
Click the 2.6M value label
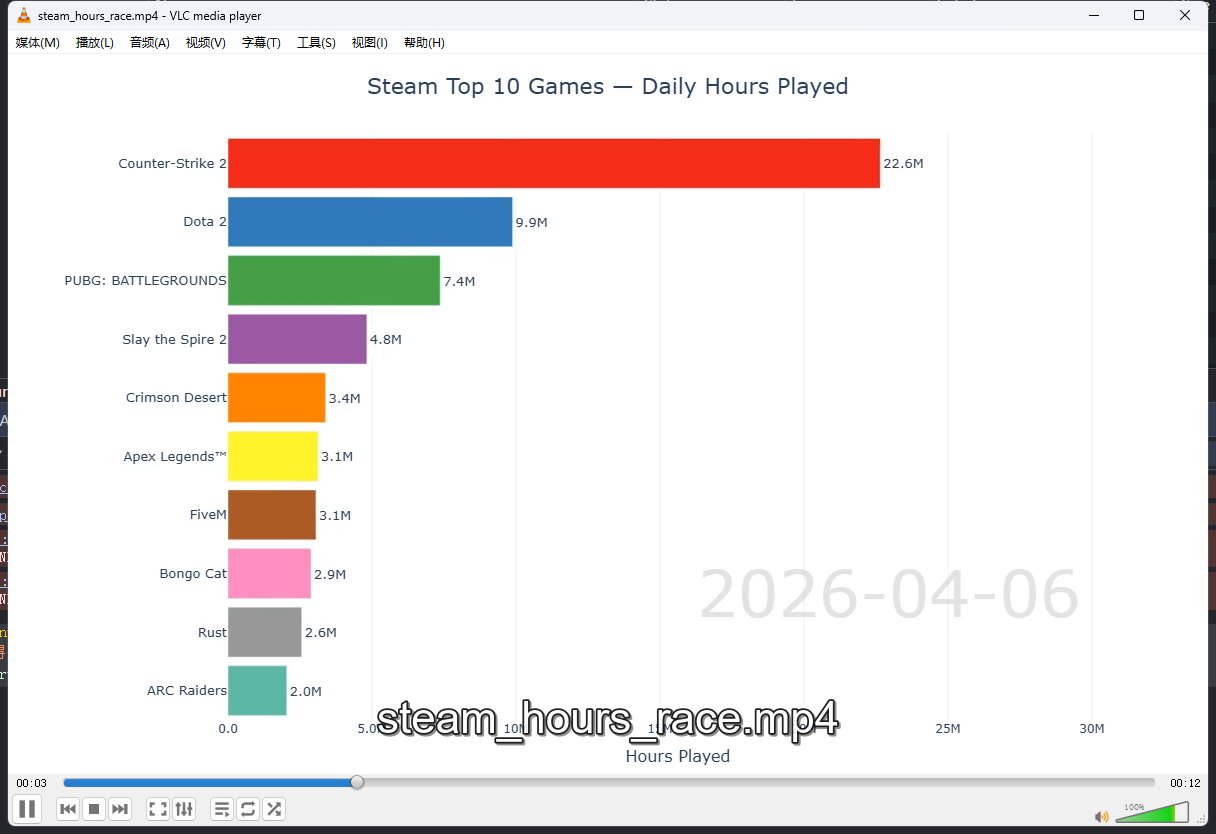point(321,633)
